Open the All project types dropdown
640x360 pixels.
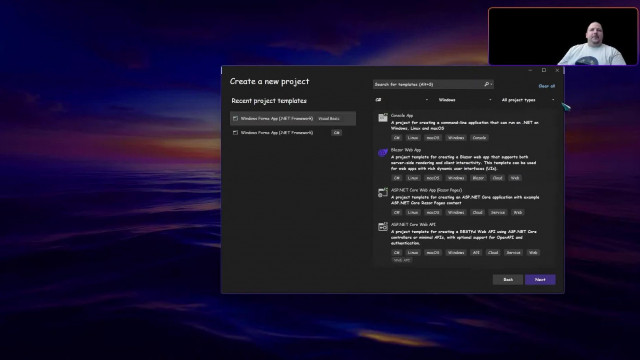[528, 100]
